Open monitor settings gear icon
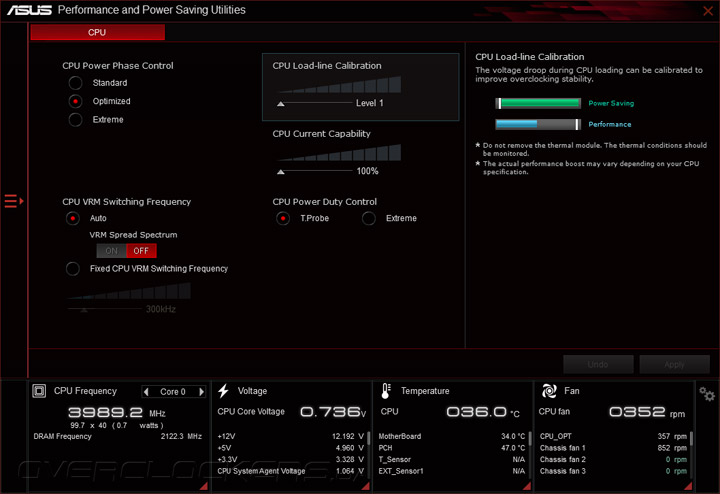 tap(707, 394)
